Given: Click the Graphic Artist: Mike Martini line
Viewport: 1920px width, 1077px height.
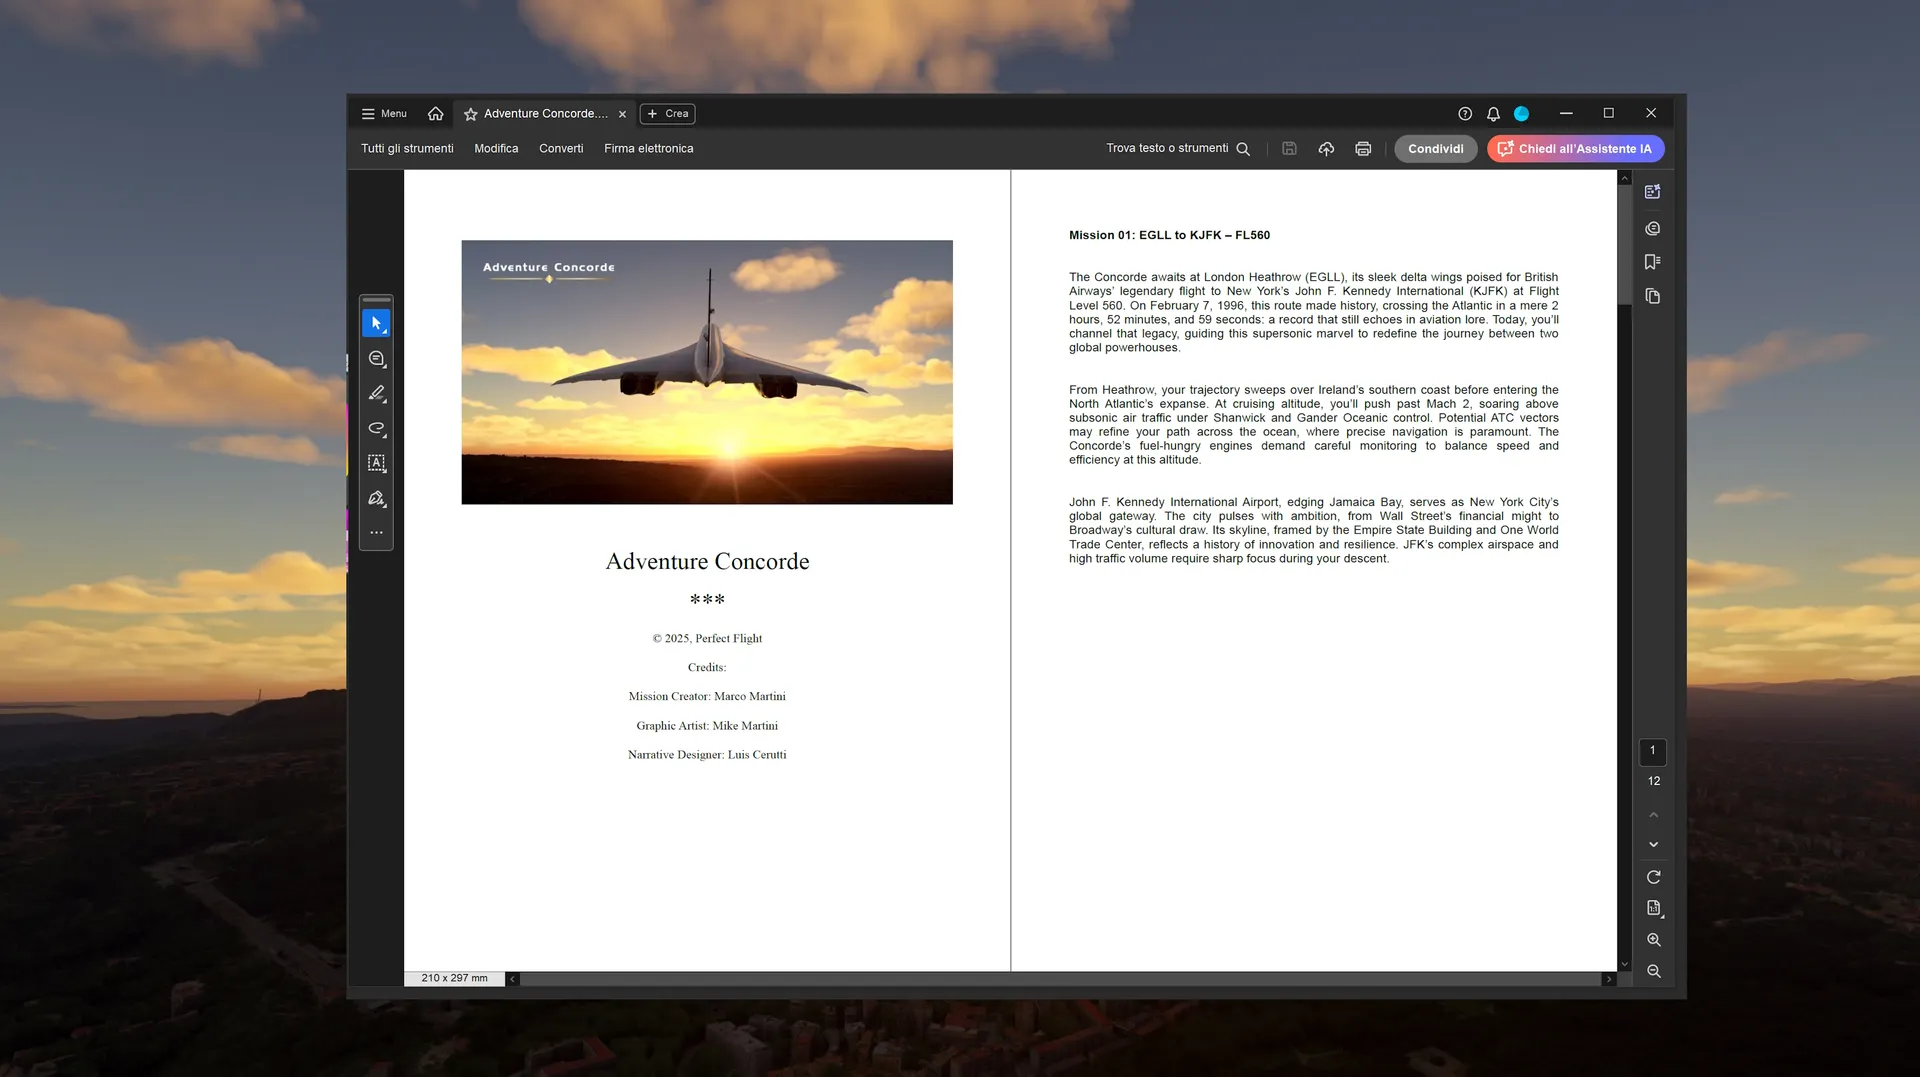Looking at the screenshot, I should (x=707, y=726).
